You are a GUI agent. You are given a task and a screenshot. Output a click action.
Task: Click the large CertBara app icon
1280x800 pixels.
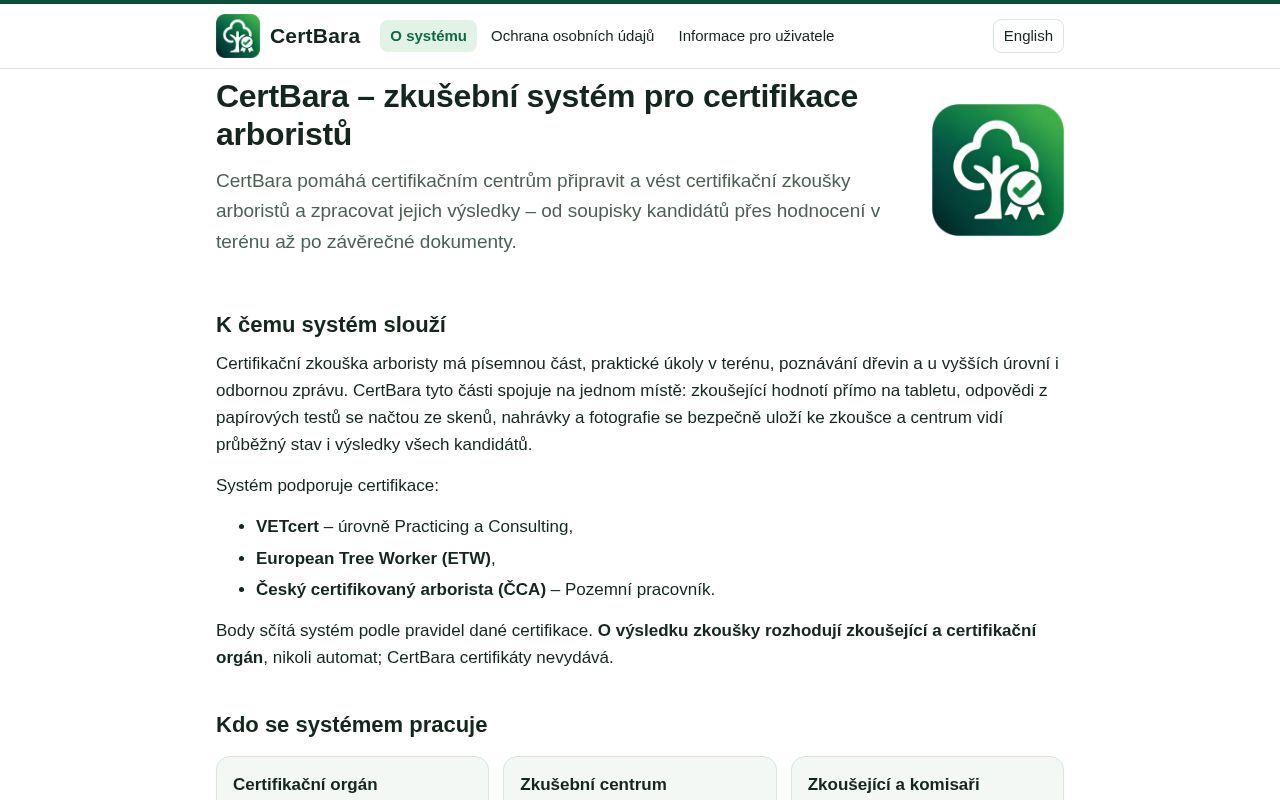(x=998, y=170)
